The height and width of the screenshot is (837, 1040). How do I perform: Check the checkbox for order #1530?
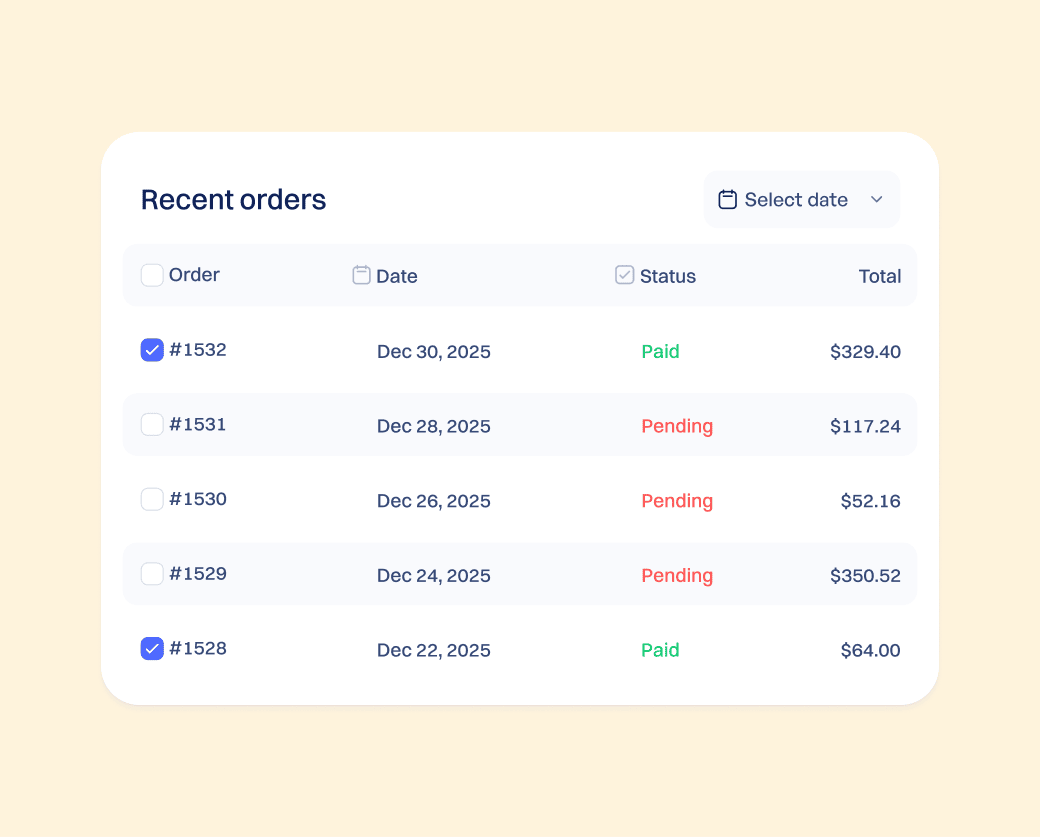click(x=152, y=499)
